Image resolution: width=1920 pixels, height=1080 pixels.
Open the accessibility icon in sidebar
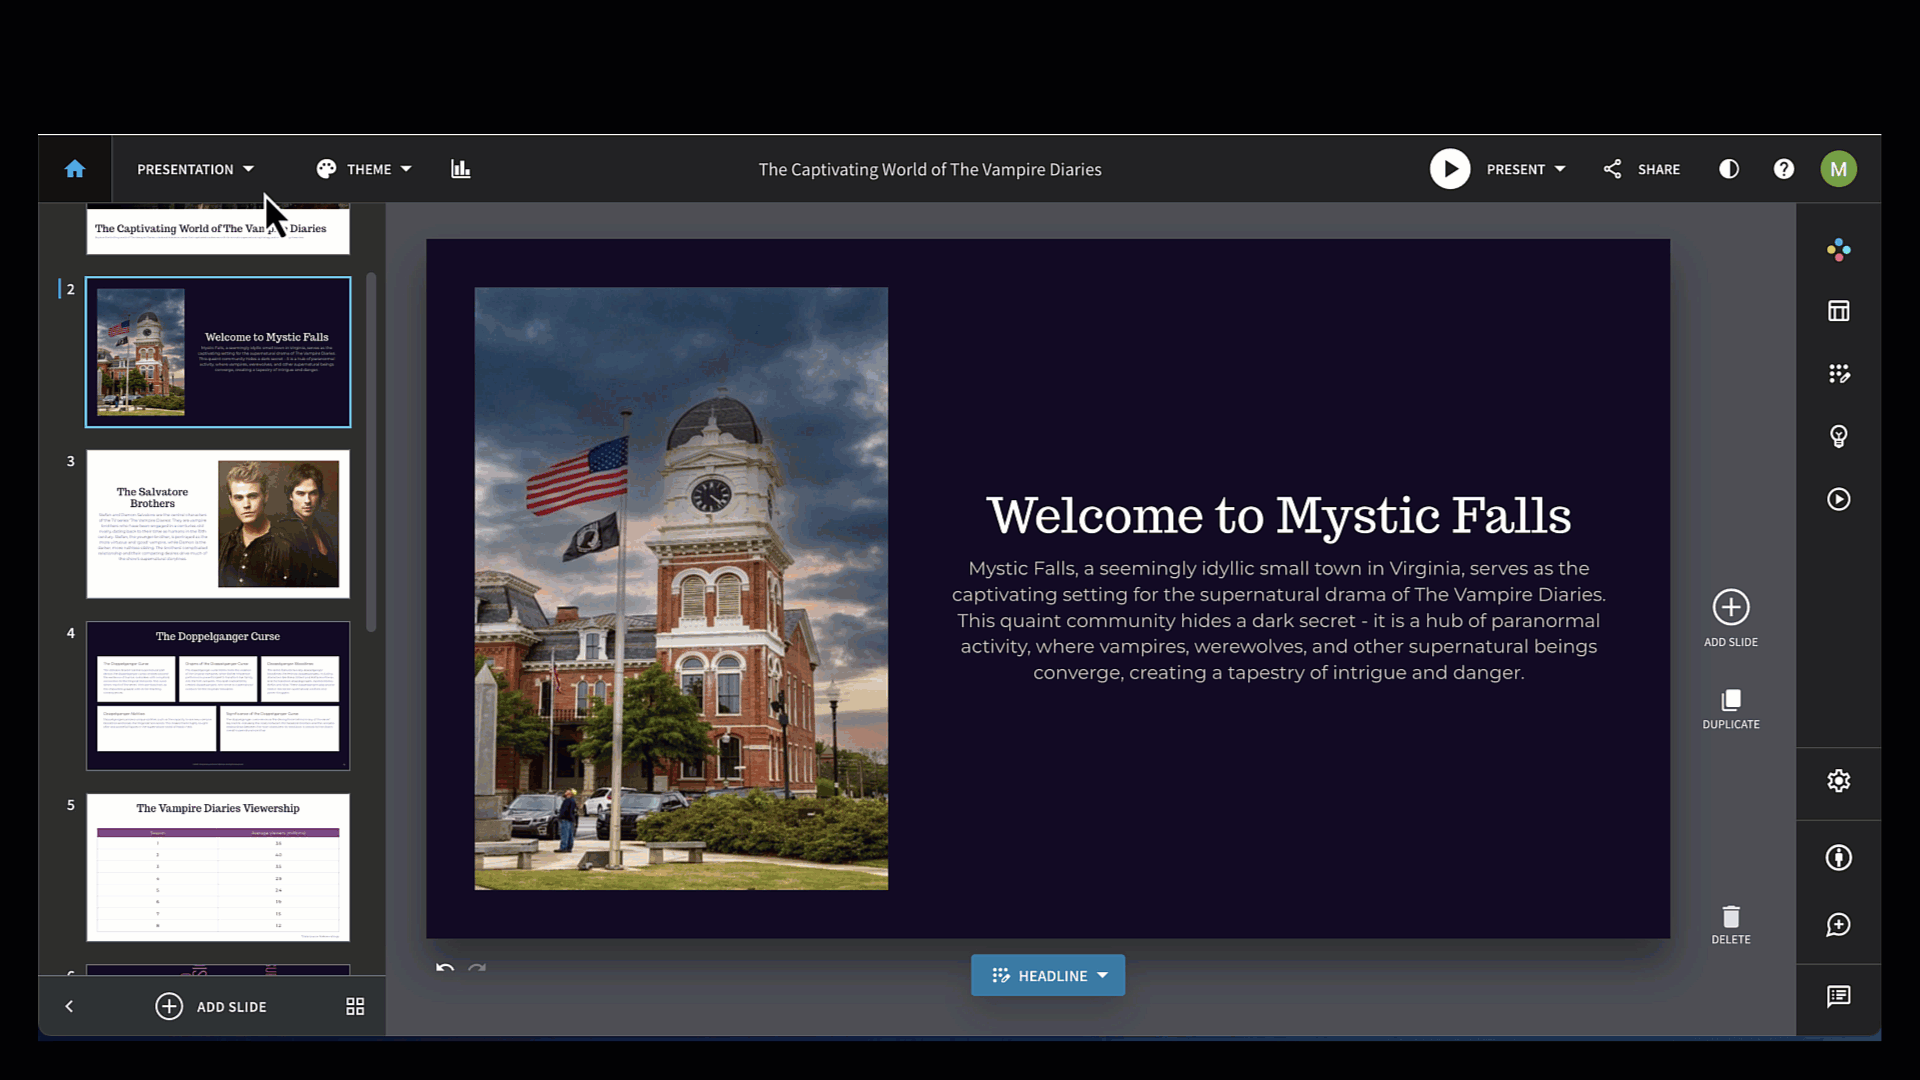[x=1838, y=857]
